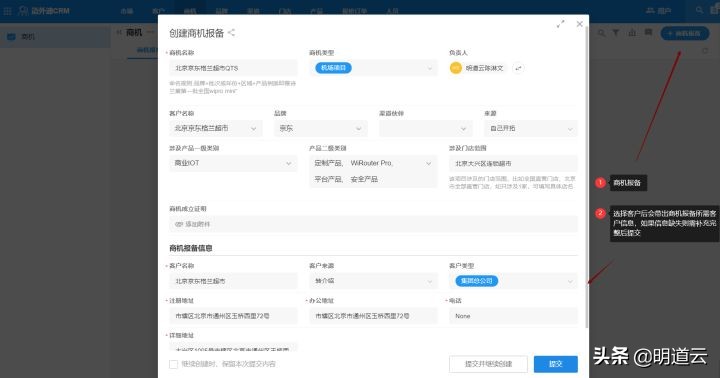Collapse the sidebar with the double-arrow icon near 商机
The image size is (720, 378).
[x=119, y=33]
